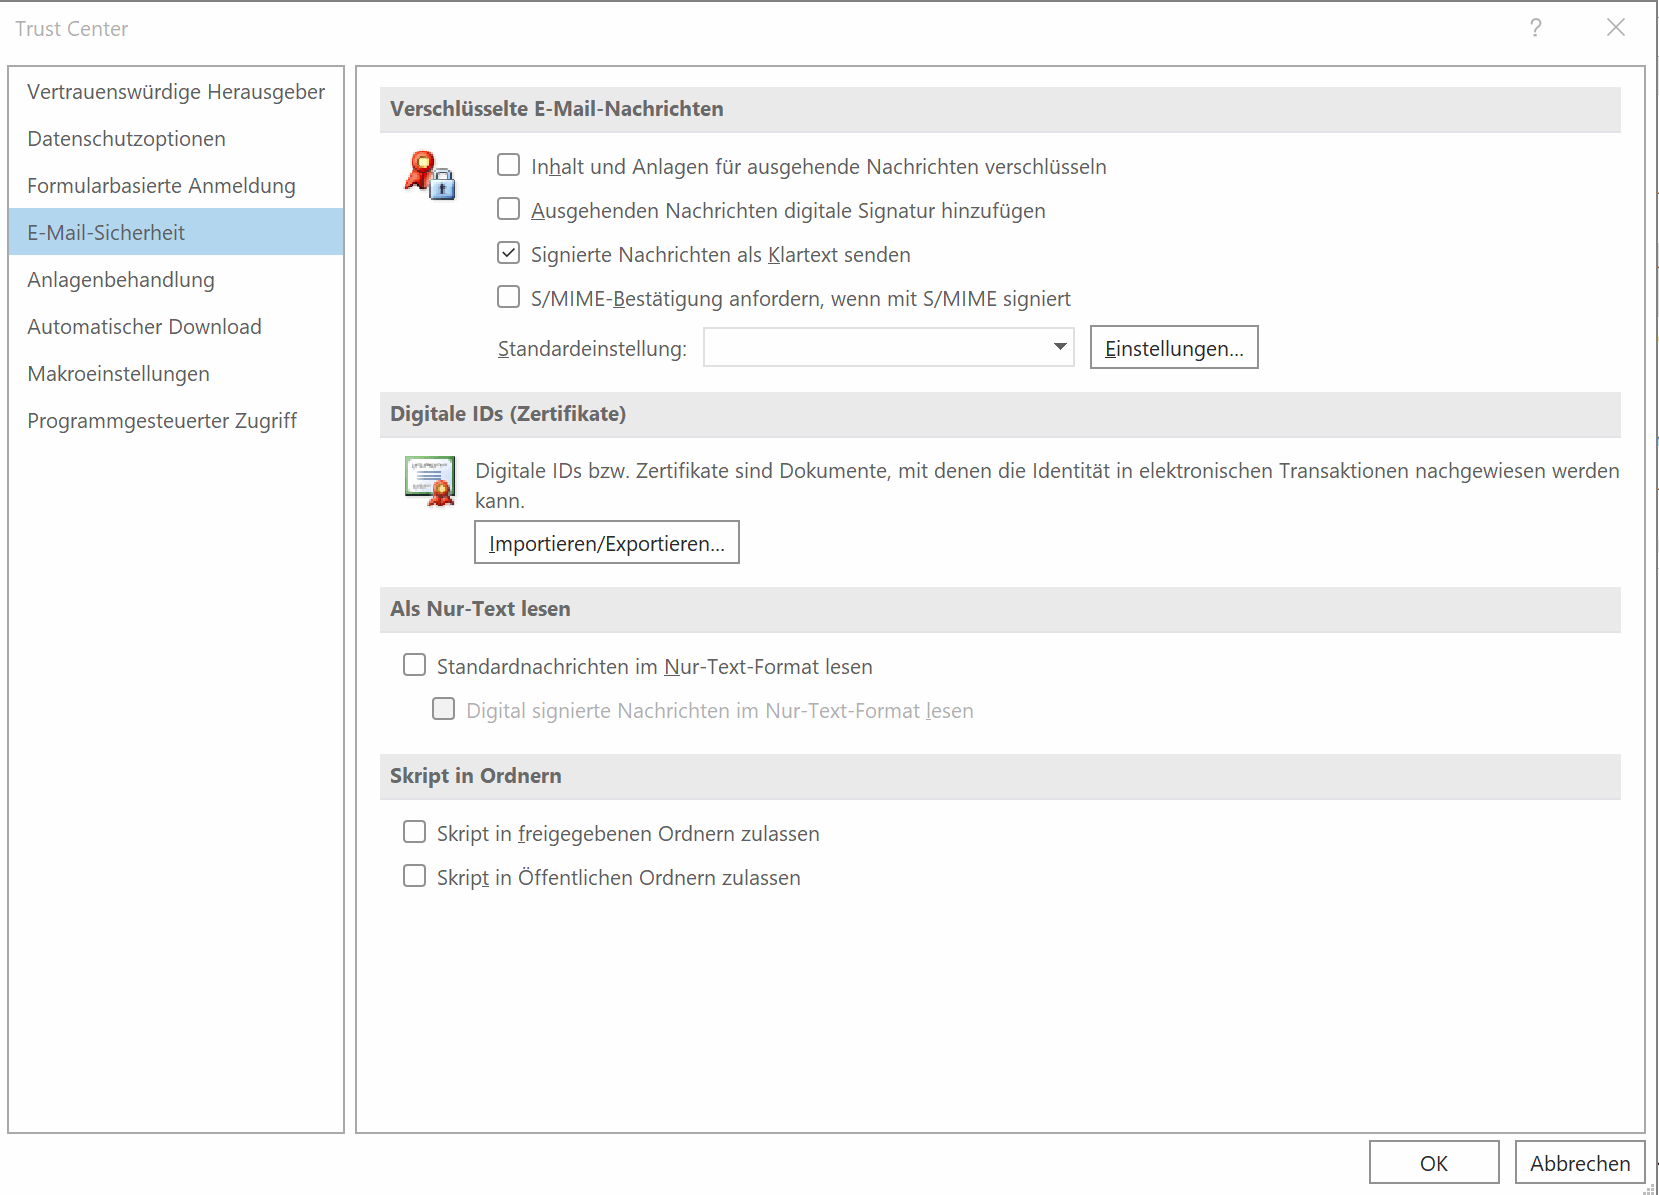Go to Anlagenbehandlung category

176,280
